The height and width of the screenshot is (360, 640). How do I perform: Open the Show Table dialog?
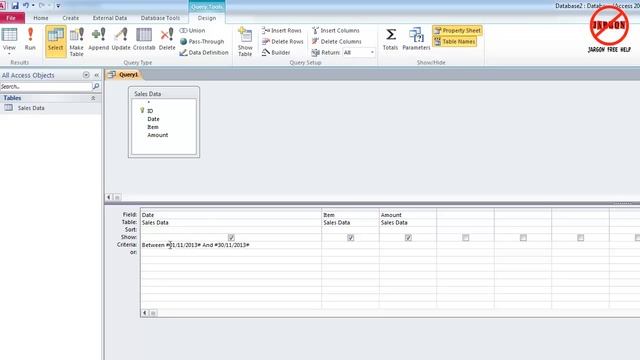pyautogui.click(x=245, y=42)
